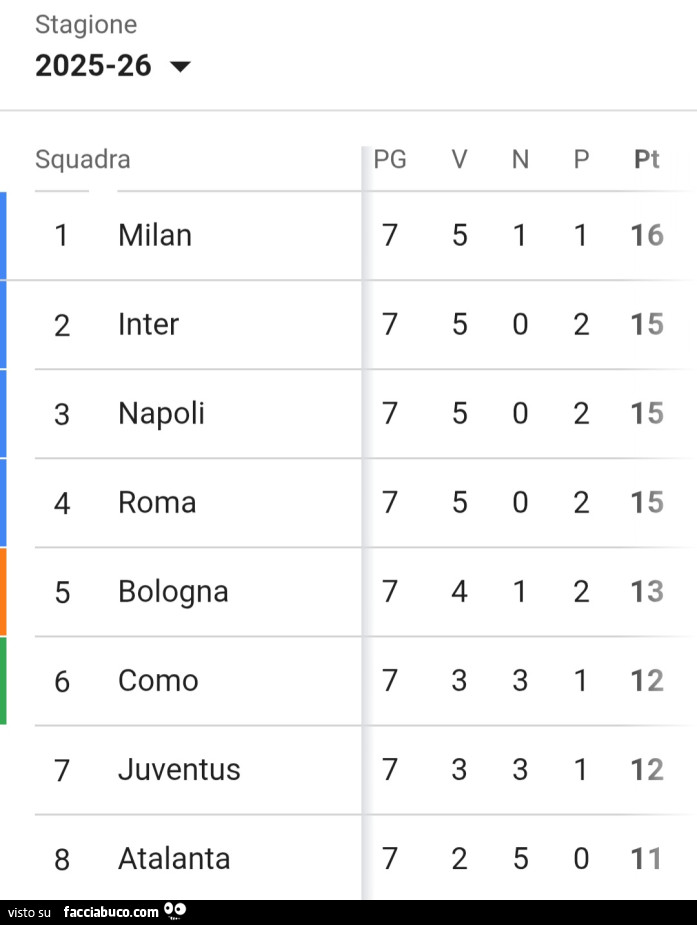Select Roma in the table
Image resolution: width=697 pixels, height=925 pixels.
click(x=157, y=502)
